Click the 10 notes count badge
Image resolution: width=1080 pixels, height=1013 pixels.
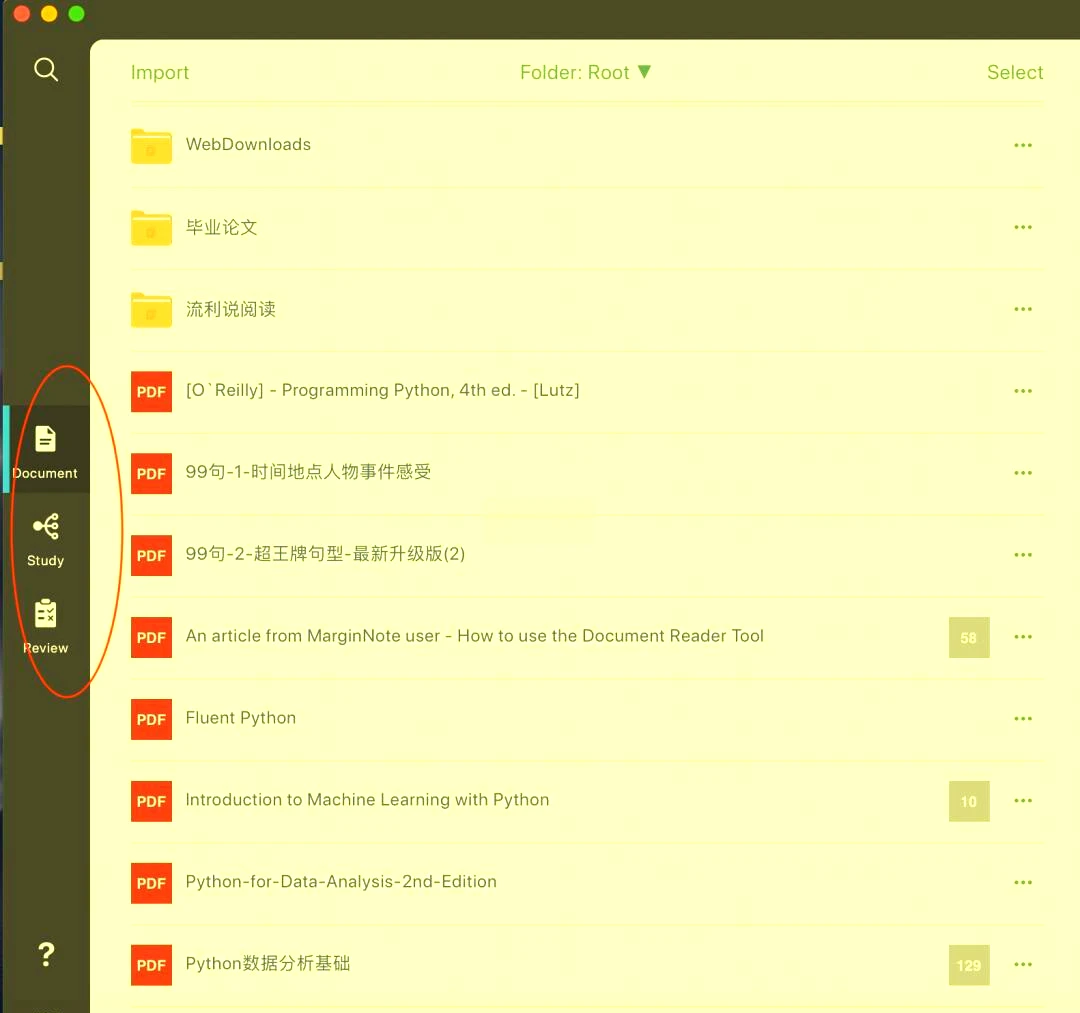pyautogui.click(x=968, y=802)
